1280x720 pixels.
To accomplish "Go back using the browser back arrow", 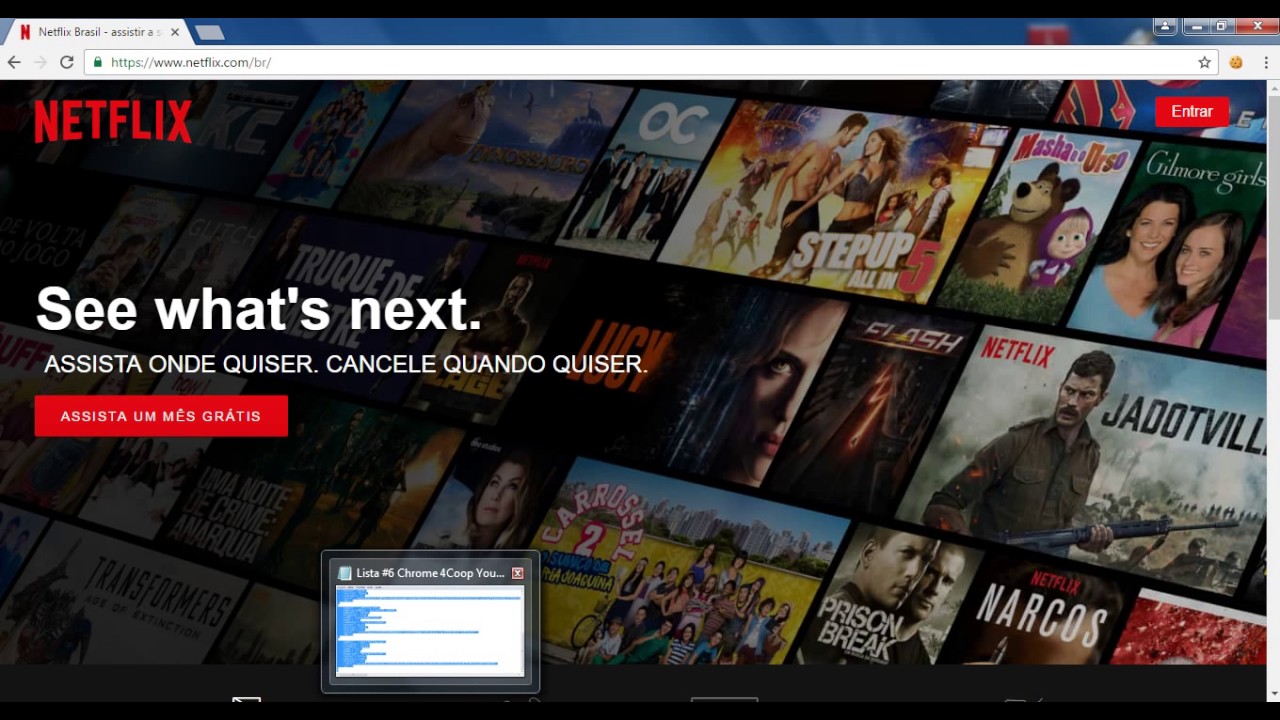I will click(x=14, y=62).
